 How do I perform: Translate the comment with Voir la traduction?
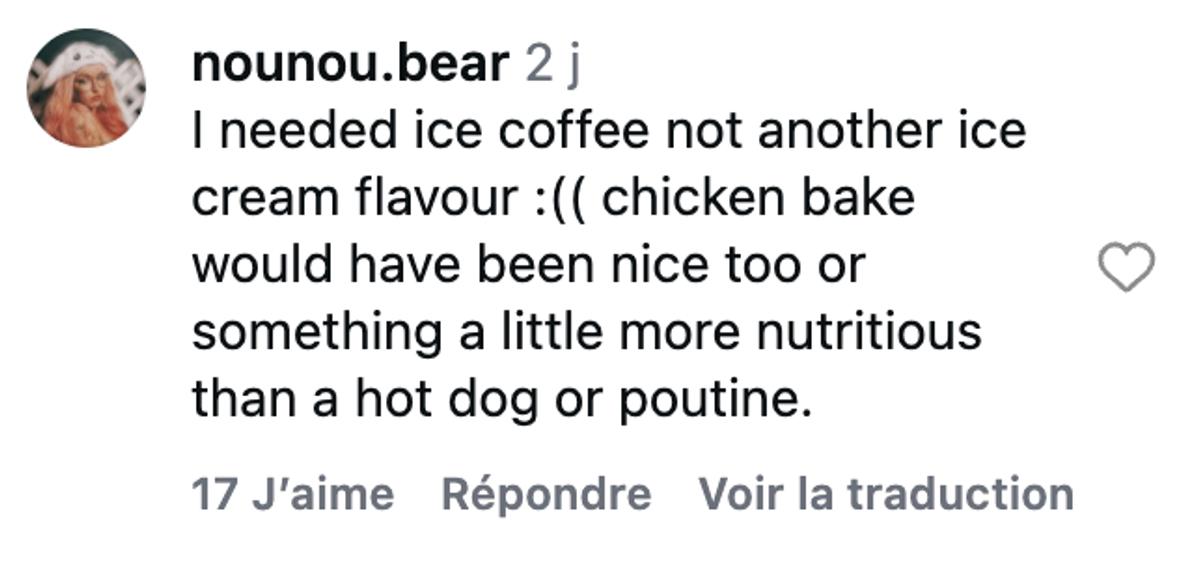[885, 494]
